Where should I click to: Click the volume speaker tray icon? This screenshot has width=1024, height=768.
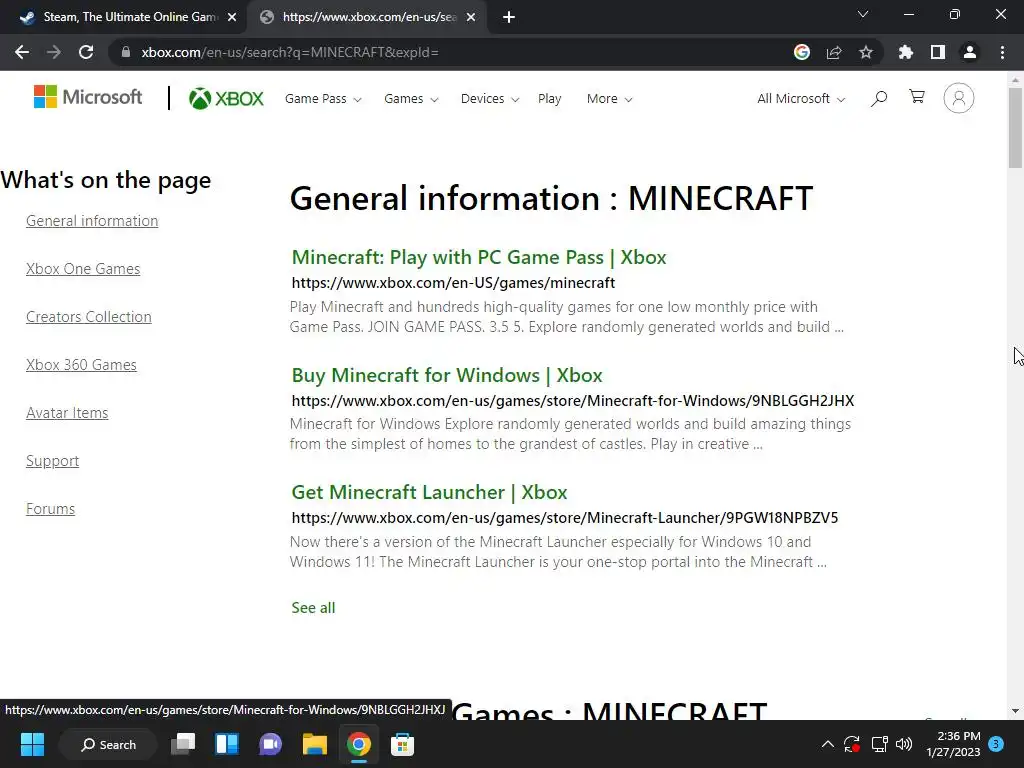tap(904, 744)
